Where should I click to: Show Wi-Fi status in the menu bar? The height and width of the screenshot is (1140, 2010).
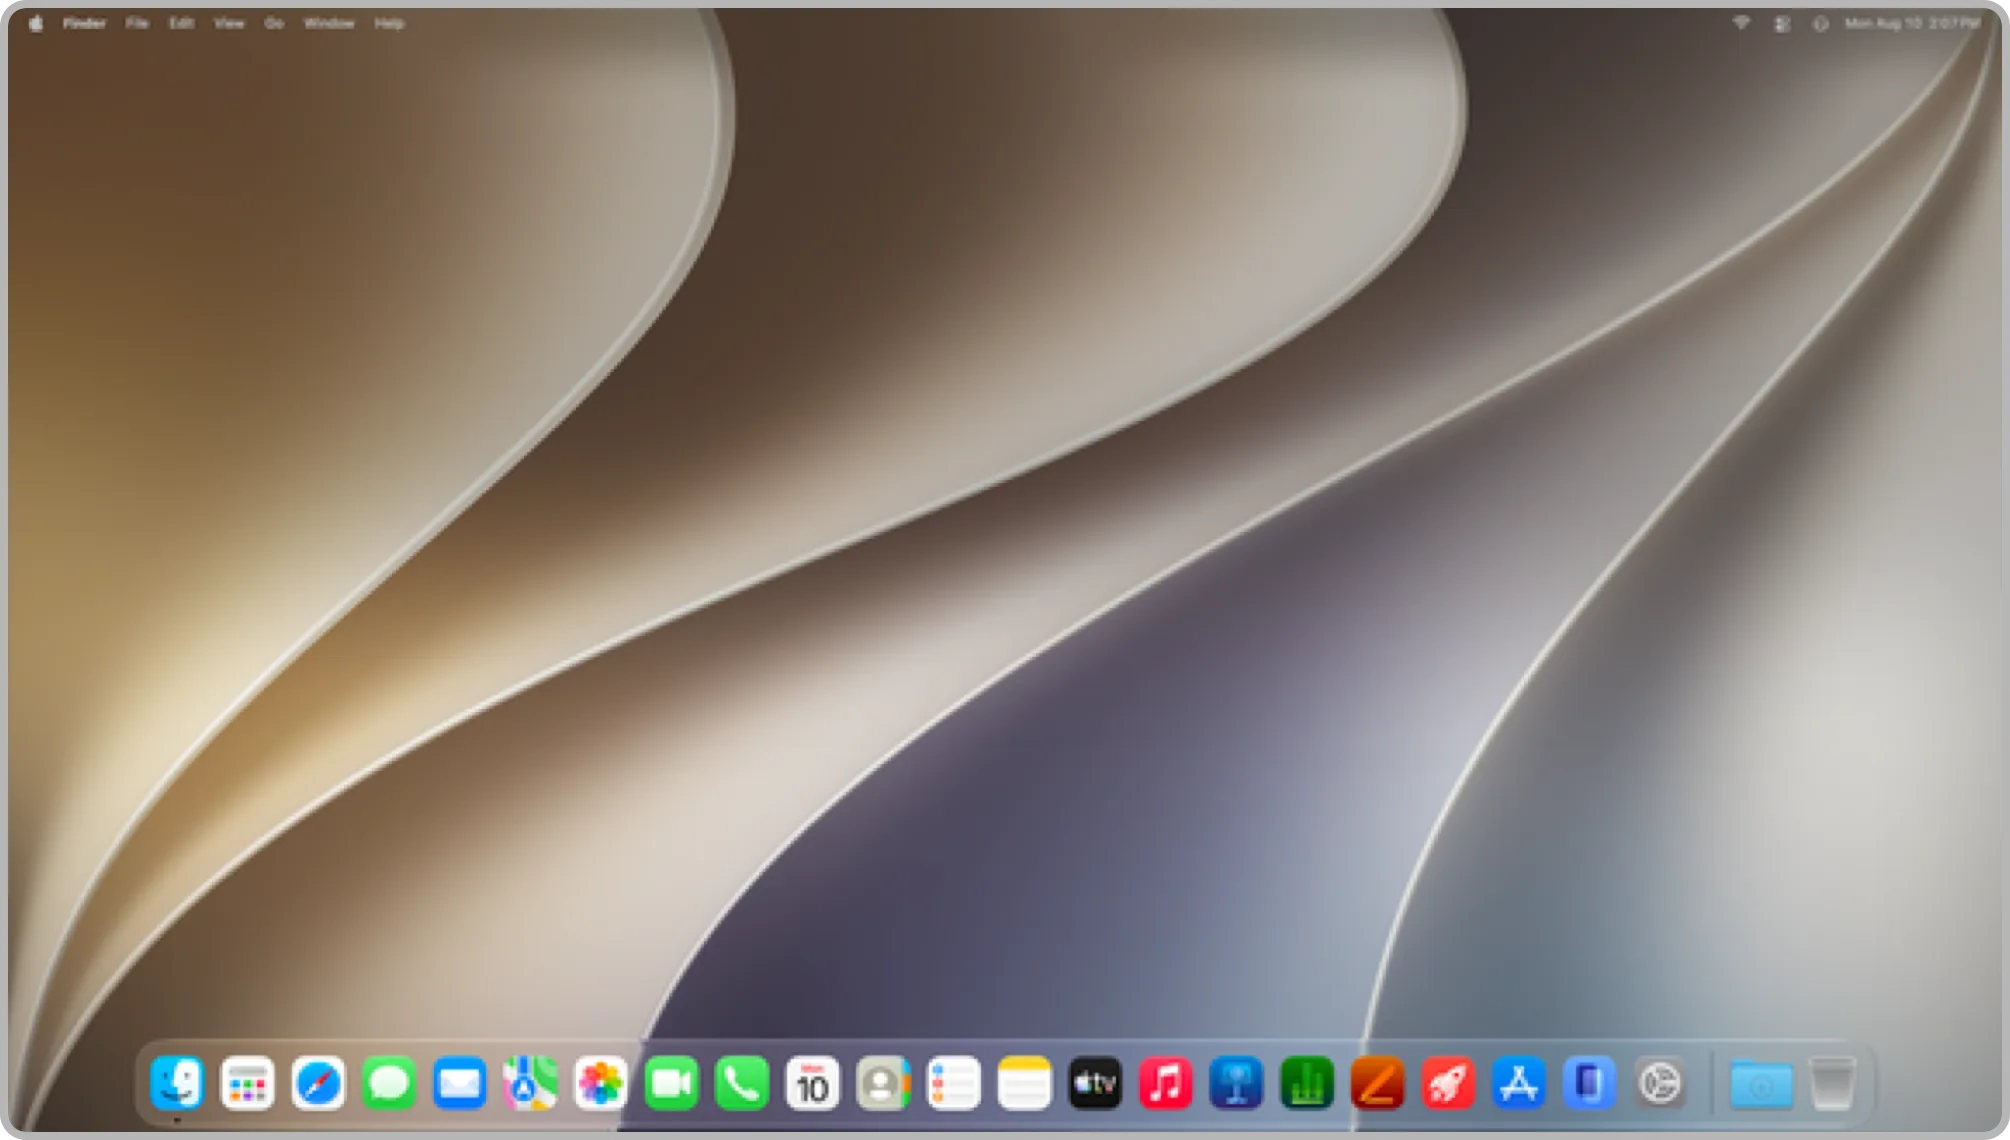(x=1741, y=23)
